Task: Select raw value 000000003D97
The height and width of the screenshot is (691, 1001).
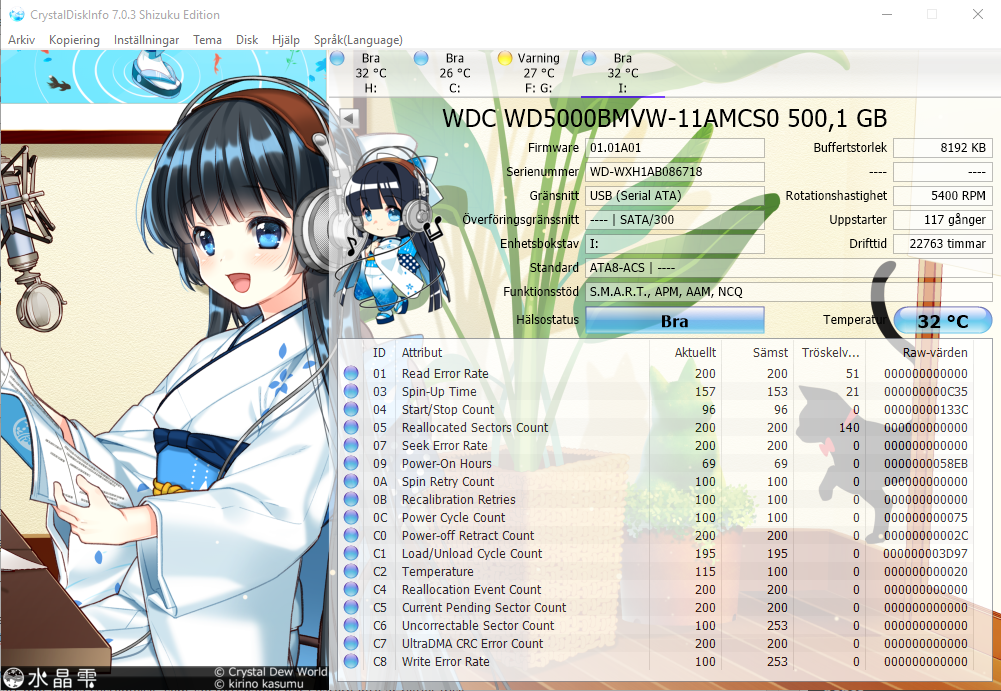Action: pyautogui.click(x=925, y=554)
